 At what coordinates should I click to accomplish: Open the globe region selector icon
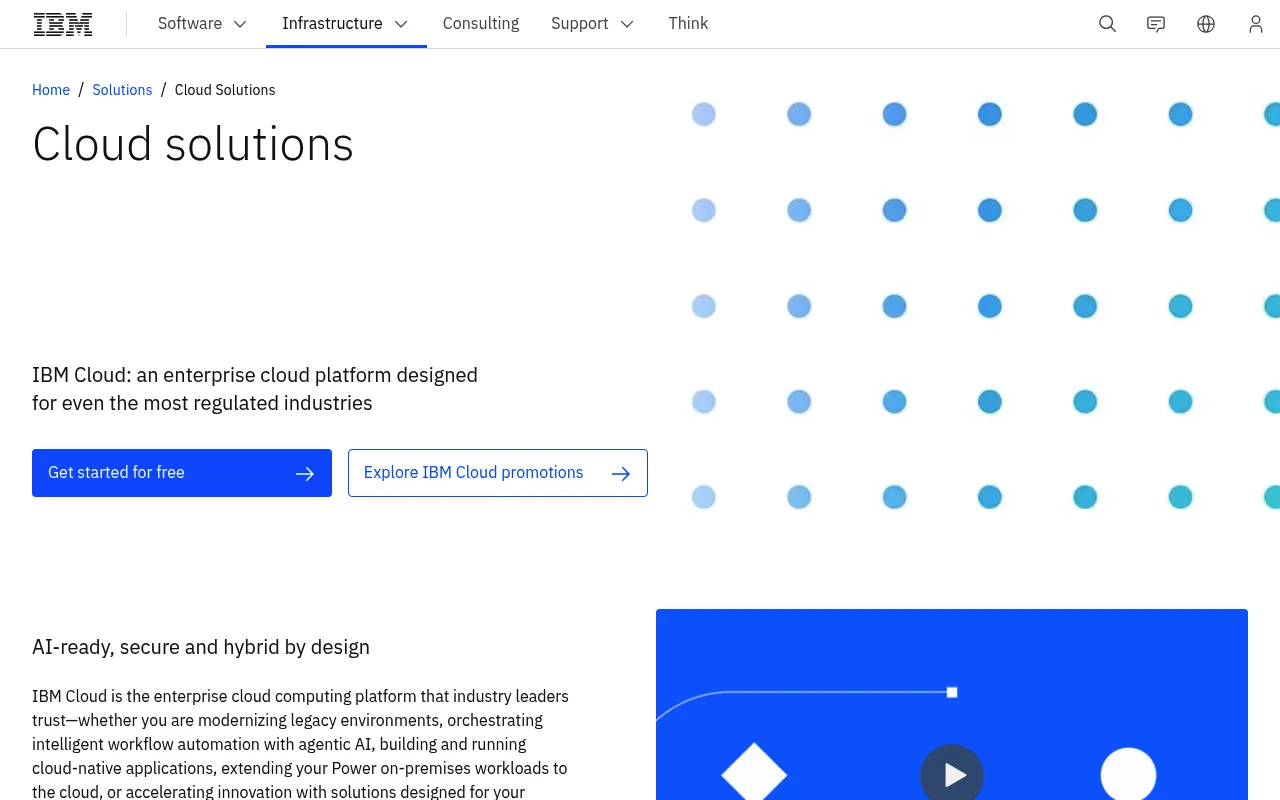coord(1206,24)
